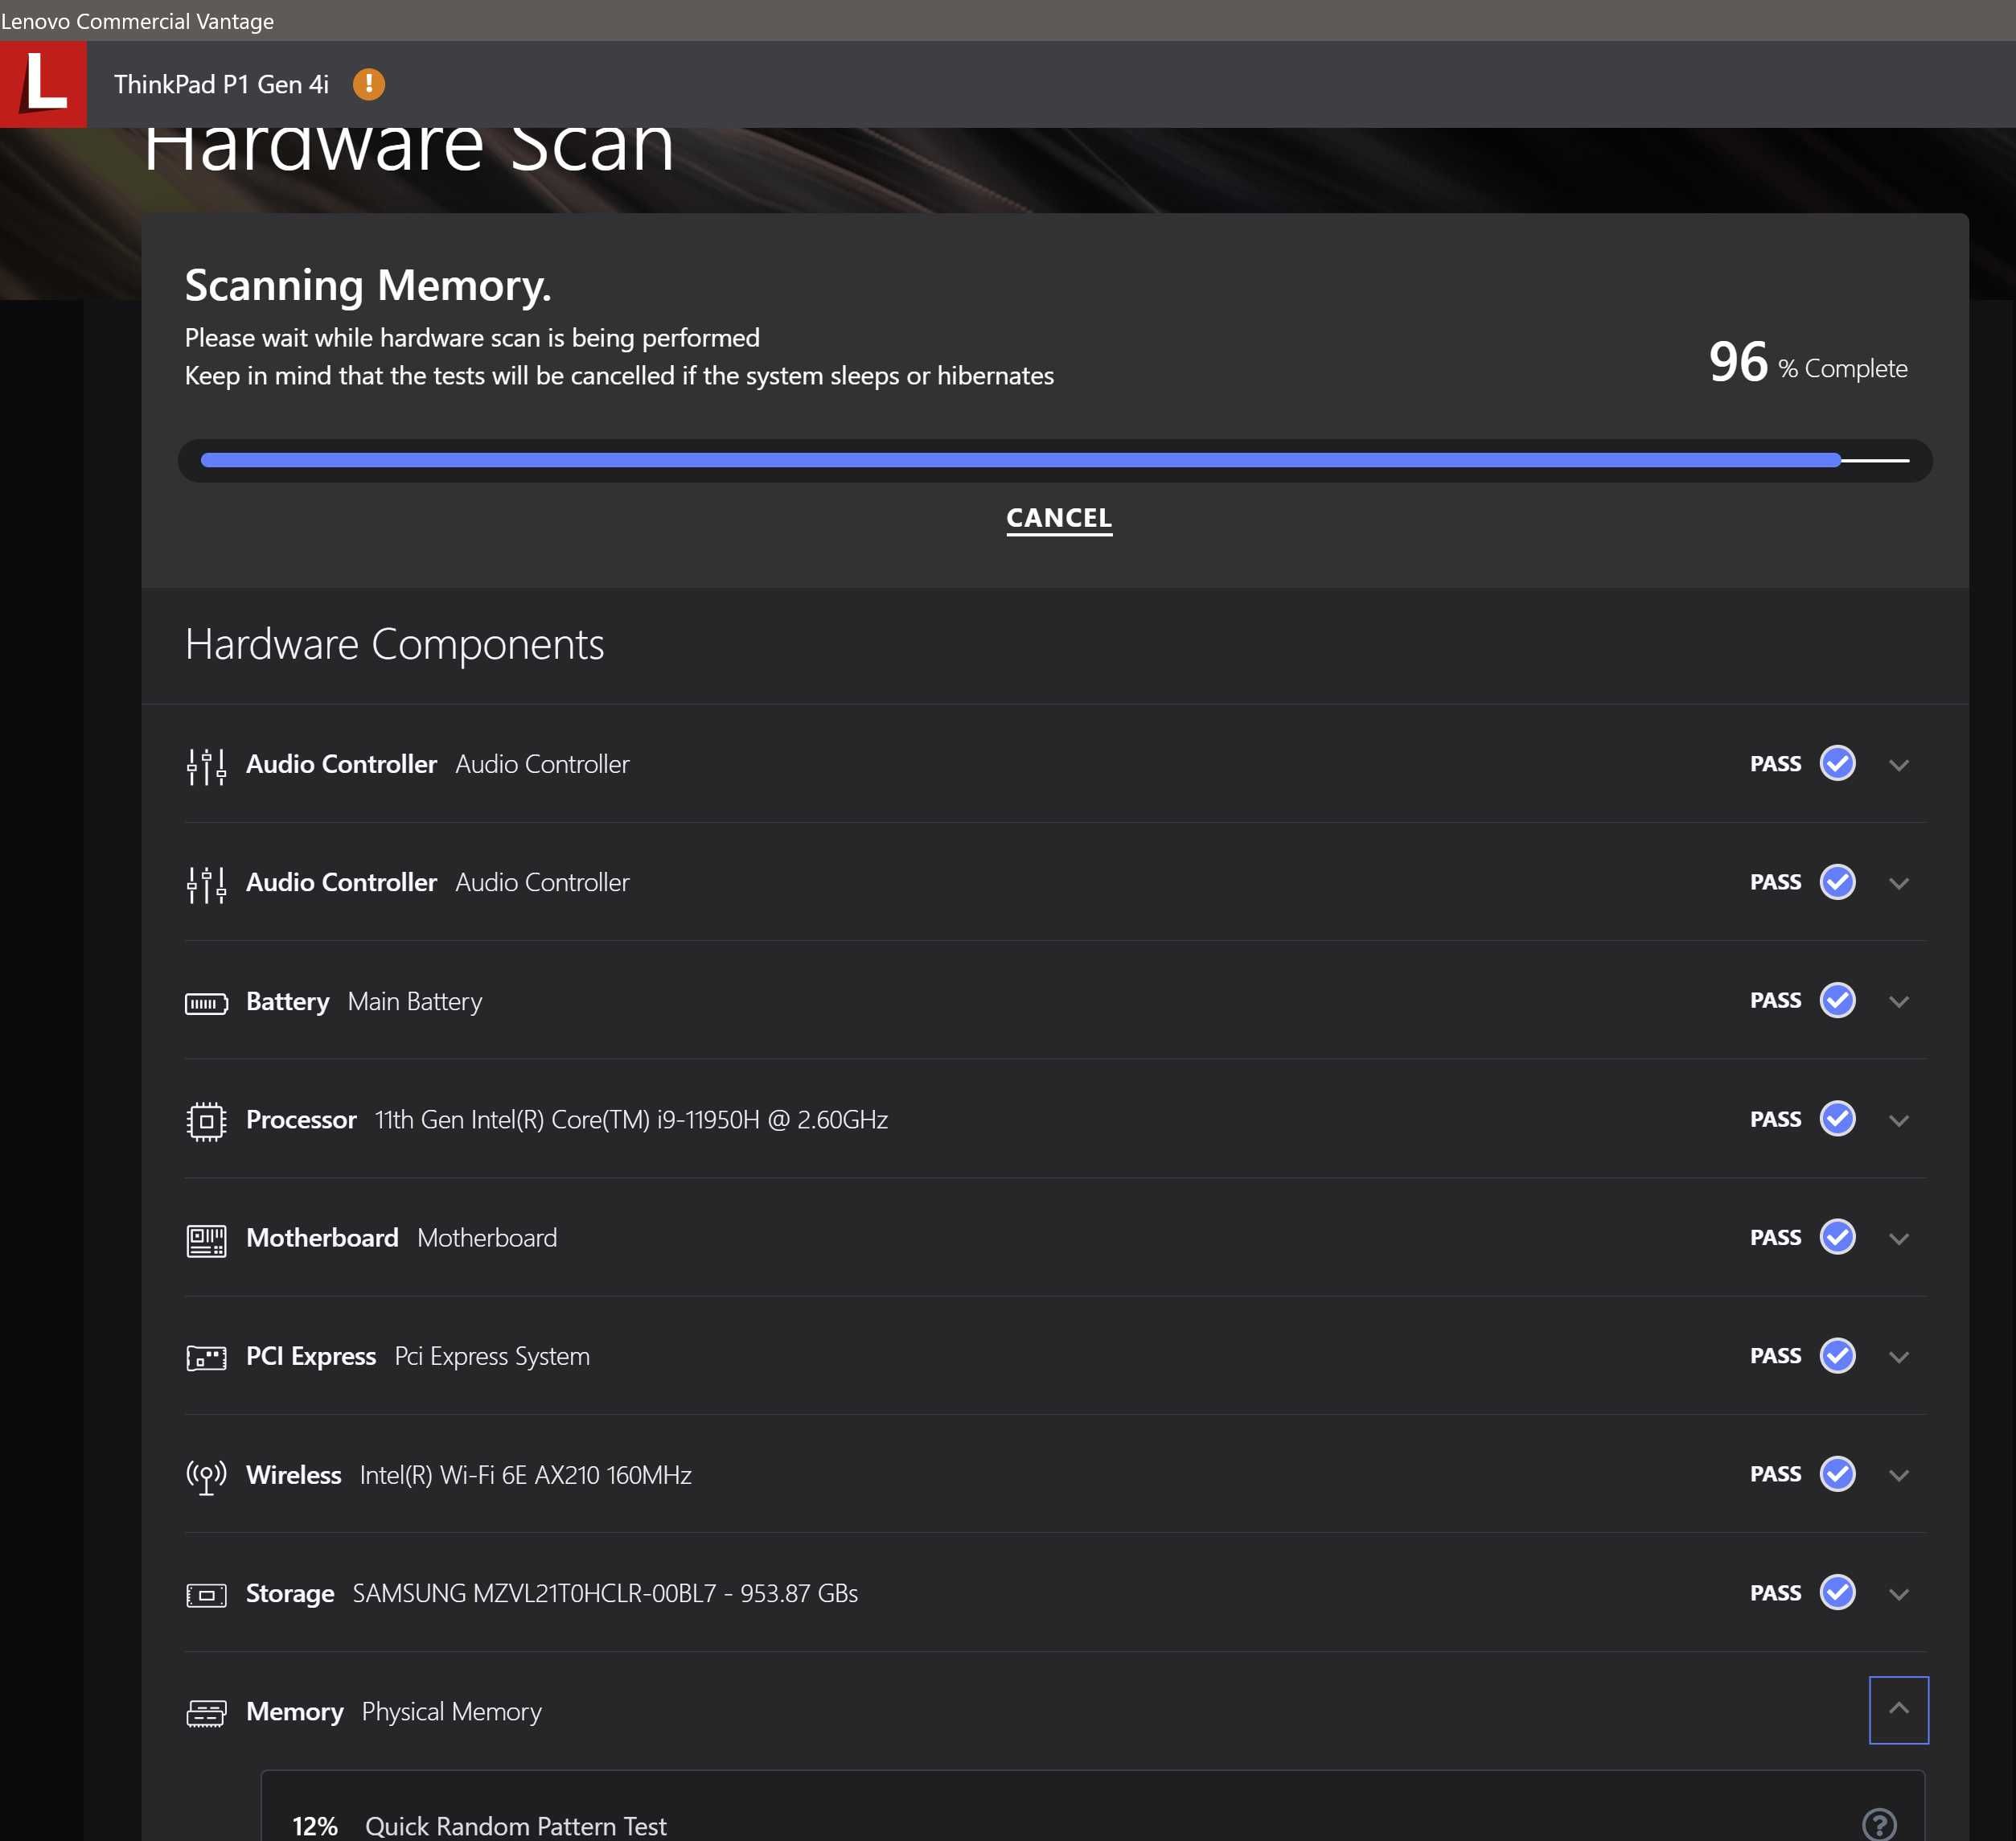Expand the Processor test results
Viewport: 2016px width, 1841px height.
click(x=1898, y=1120)
